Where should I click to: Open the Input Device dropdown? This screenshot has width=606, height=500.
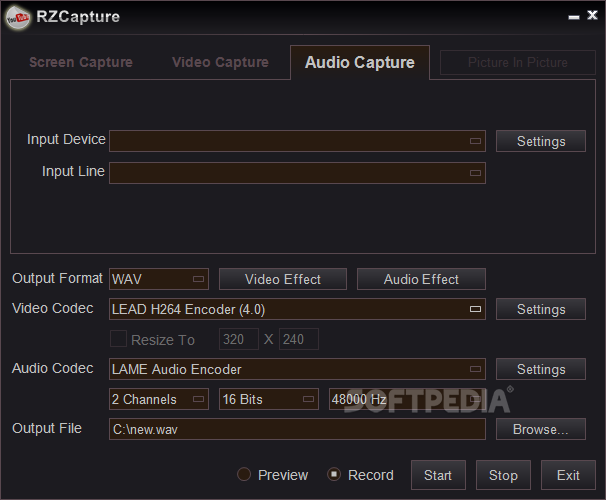pos(297,141)
